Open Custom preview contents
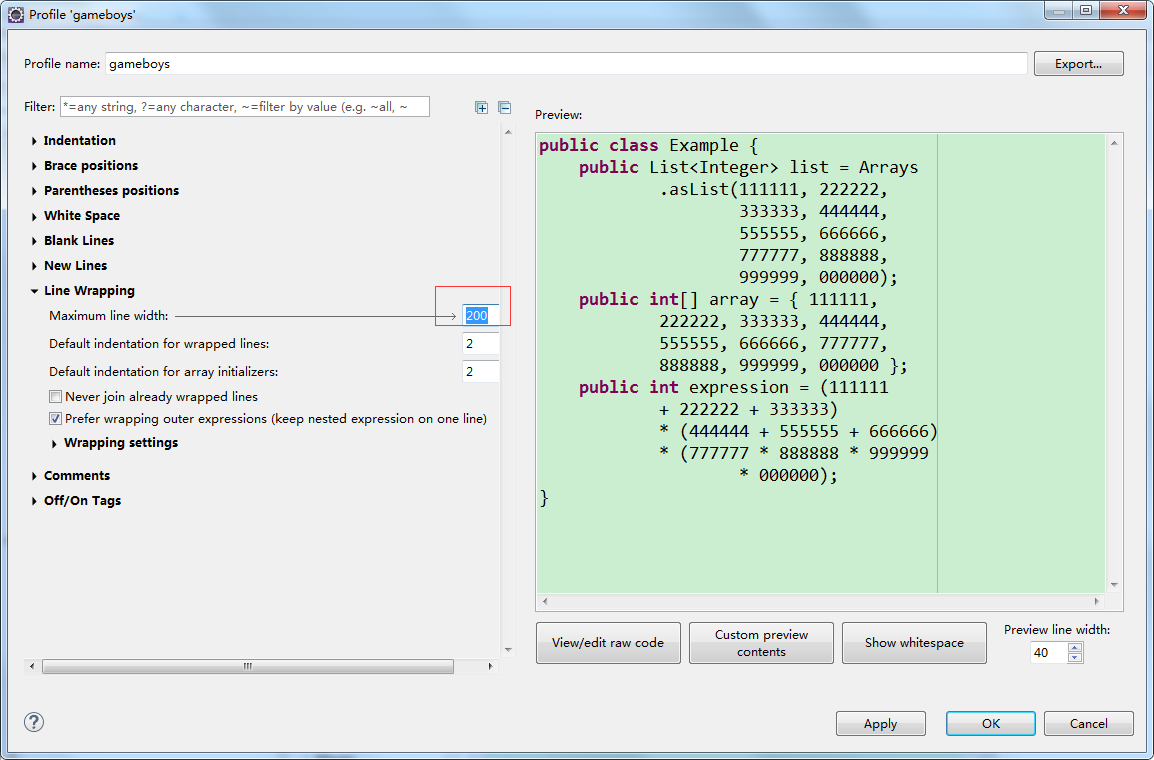The width and height of the screenshot is (1154, 760). [761, 642]
